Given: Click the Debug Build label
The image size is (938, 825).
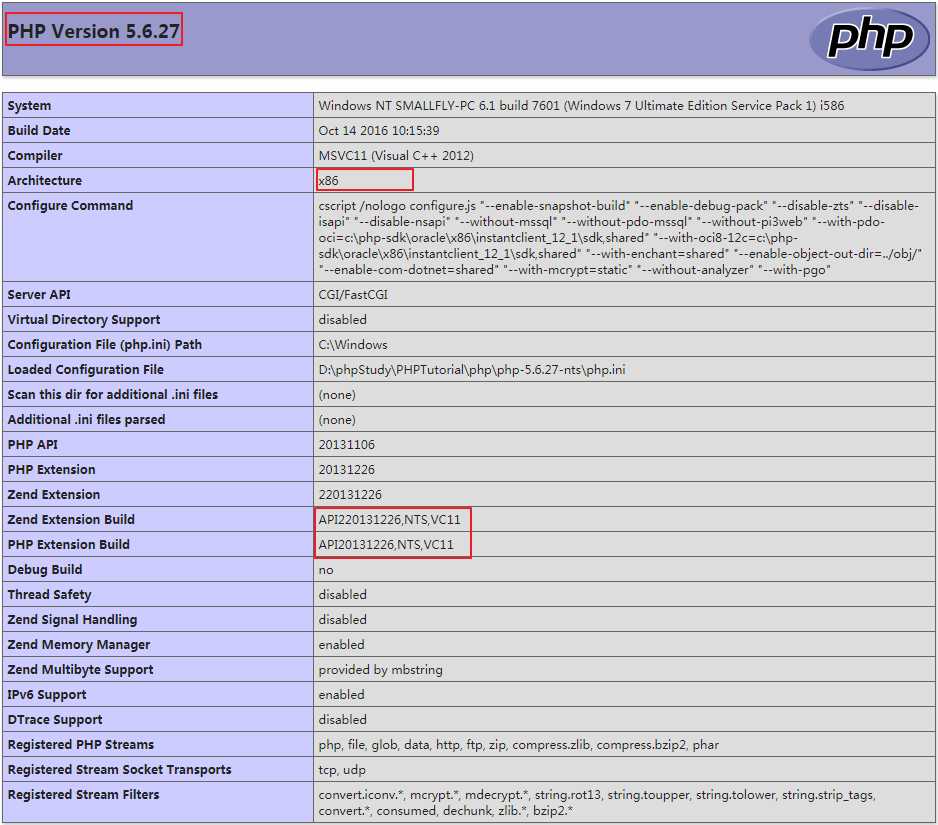Looking at the screenshot, I should pyautogui.click(x=45, y=570).
